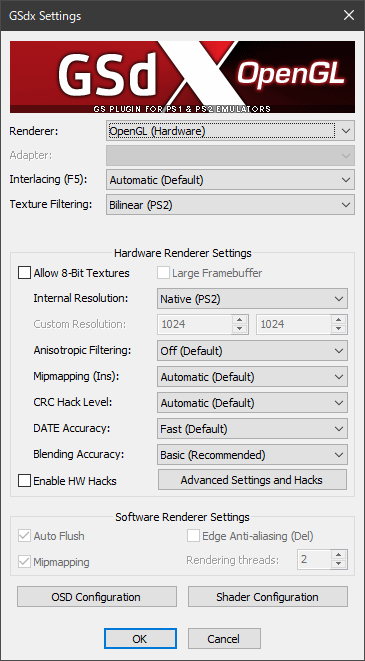Image resolution: width=365 pixels, height=661 pixels.
Task: Open Shader Configuration
Action: [268, 597]
